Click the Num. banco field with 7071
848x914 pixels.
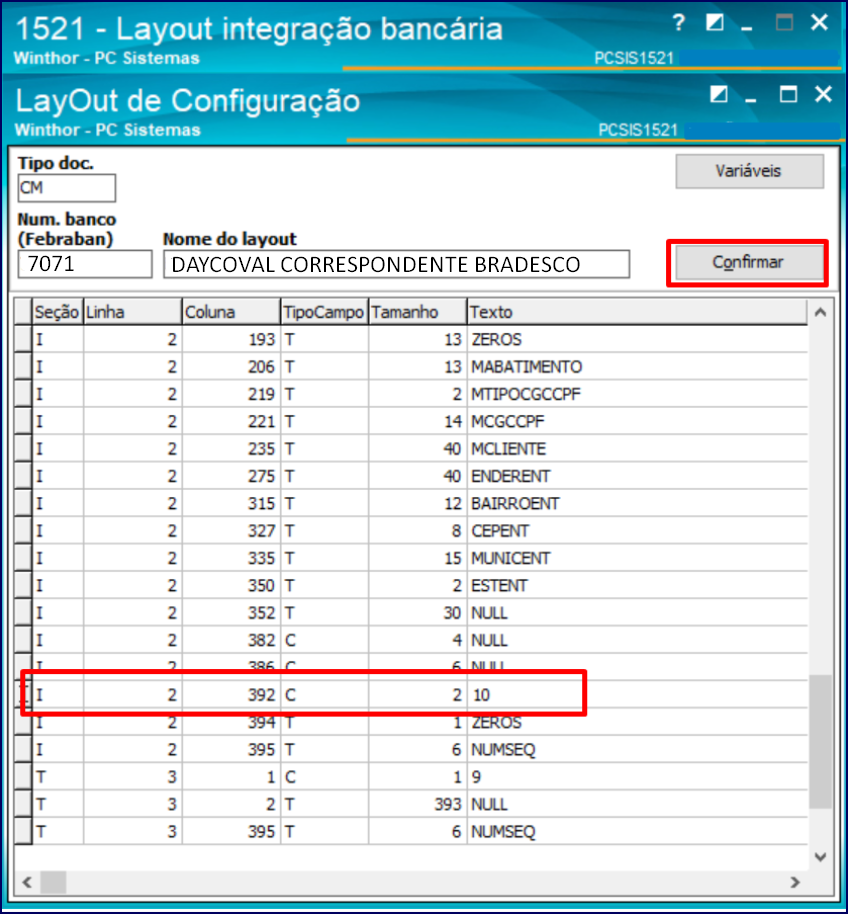(85, 264)
